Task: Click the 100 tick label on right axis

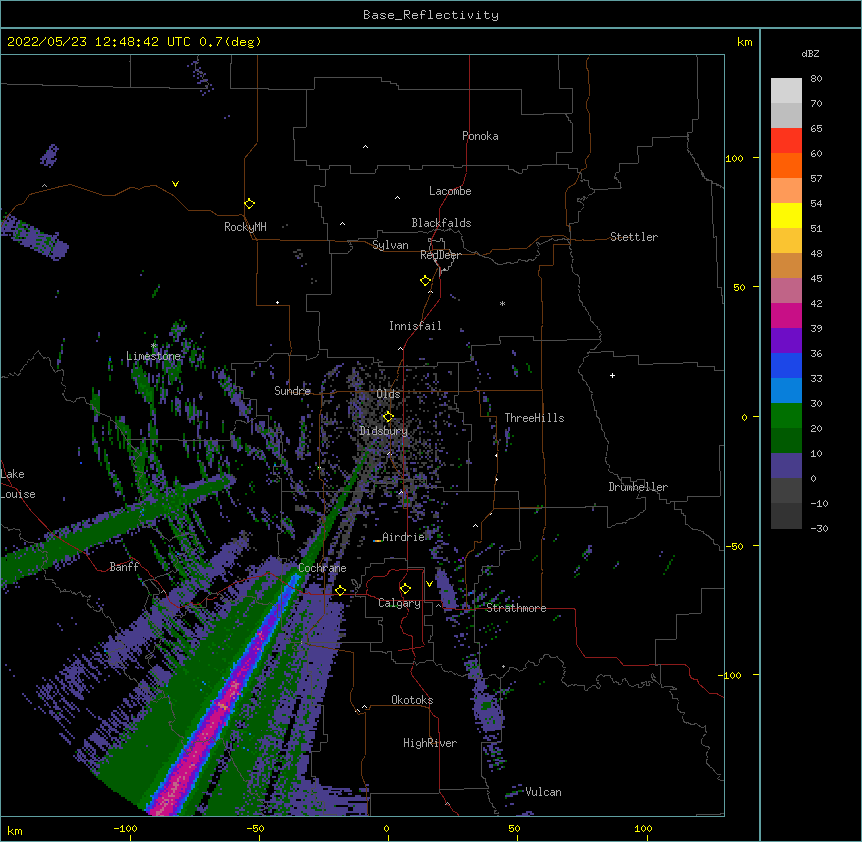Action: (734, 158)
